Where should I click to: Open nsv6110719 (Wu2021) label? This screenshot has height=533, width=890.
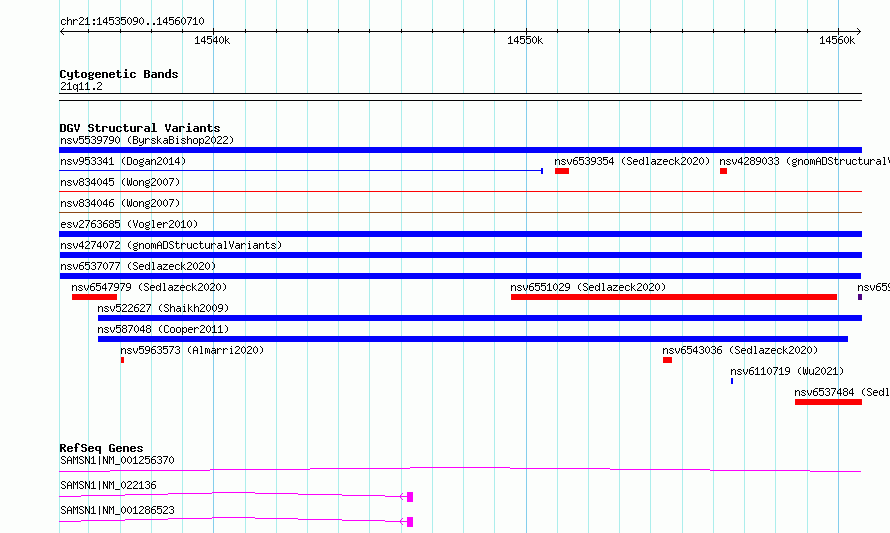787,371
